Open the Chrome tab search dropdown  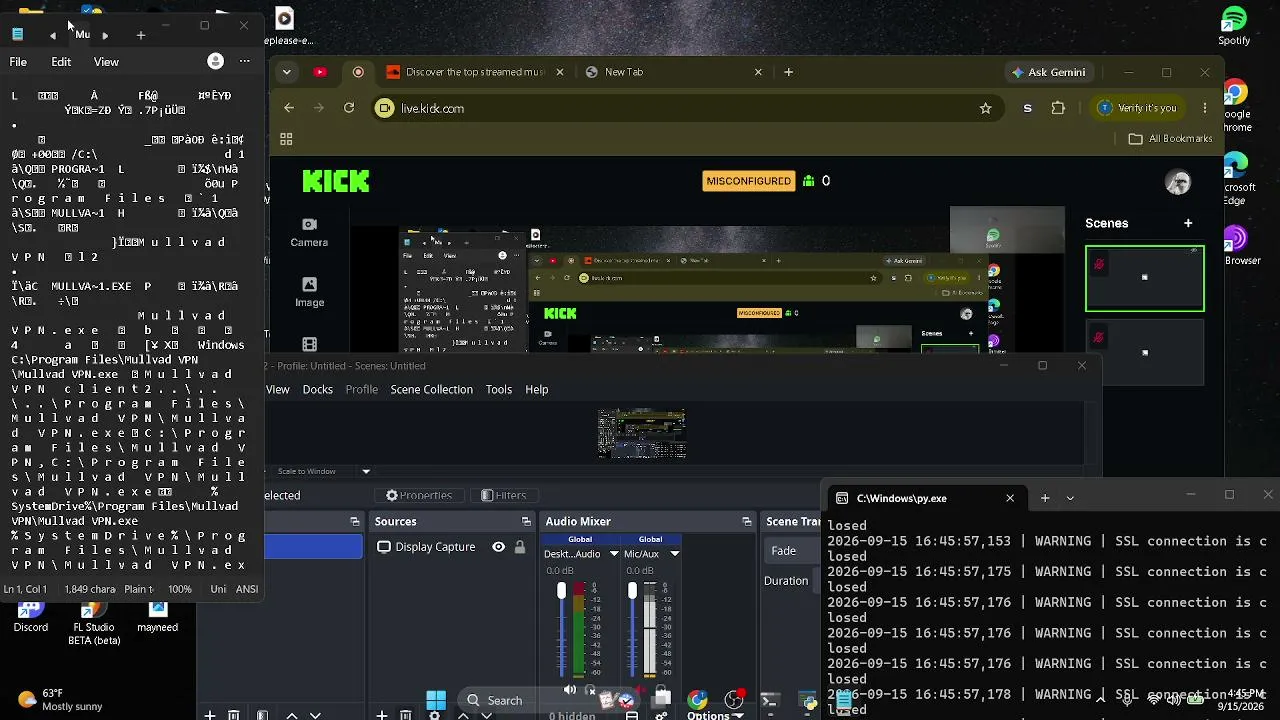287,72
